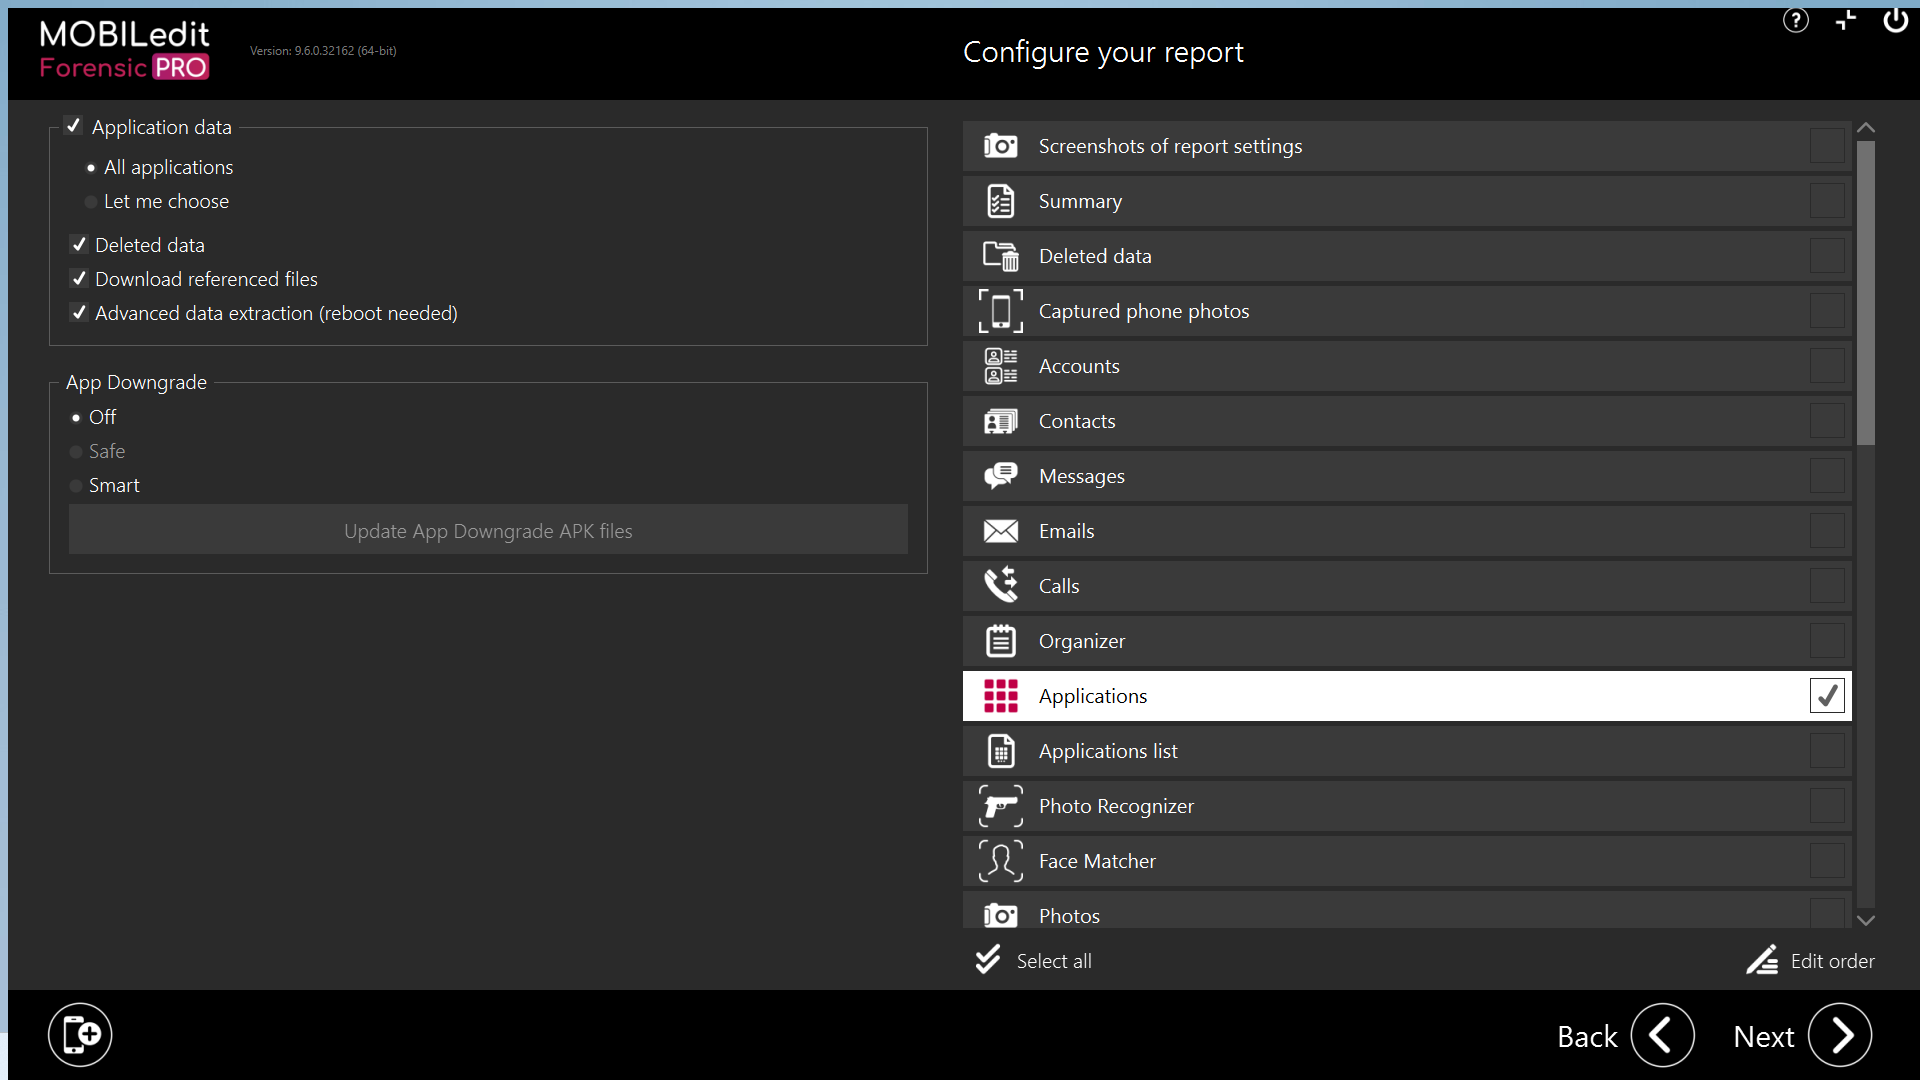Choose Smart app downgrade mode
This screenshot has height=1080, width=1920.
click(x=76, y=486)
